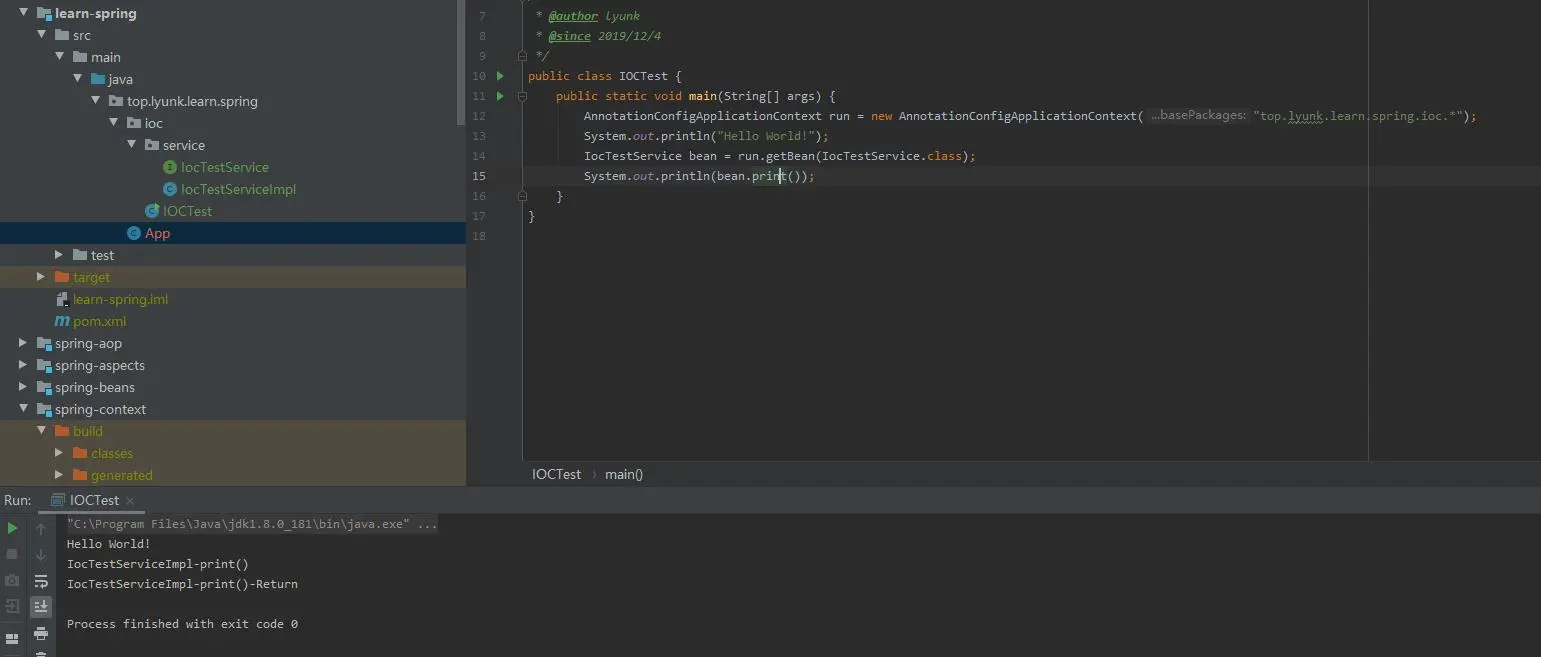Collapse the learn-spring project folder

tap(24, 13)
